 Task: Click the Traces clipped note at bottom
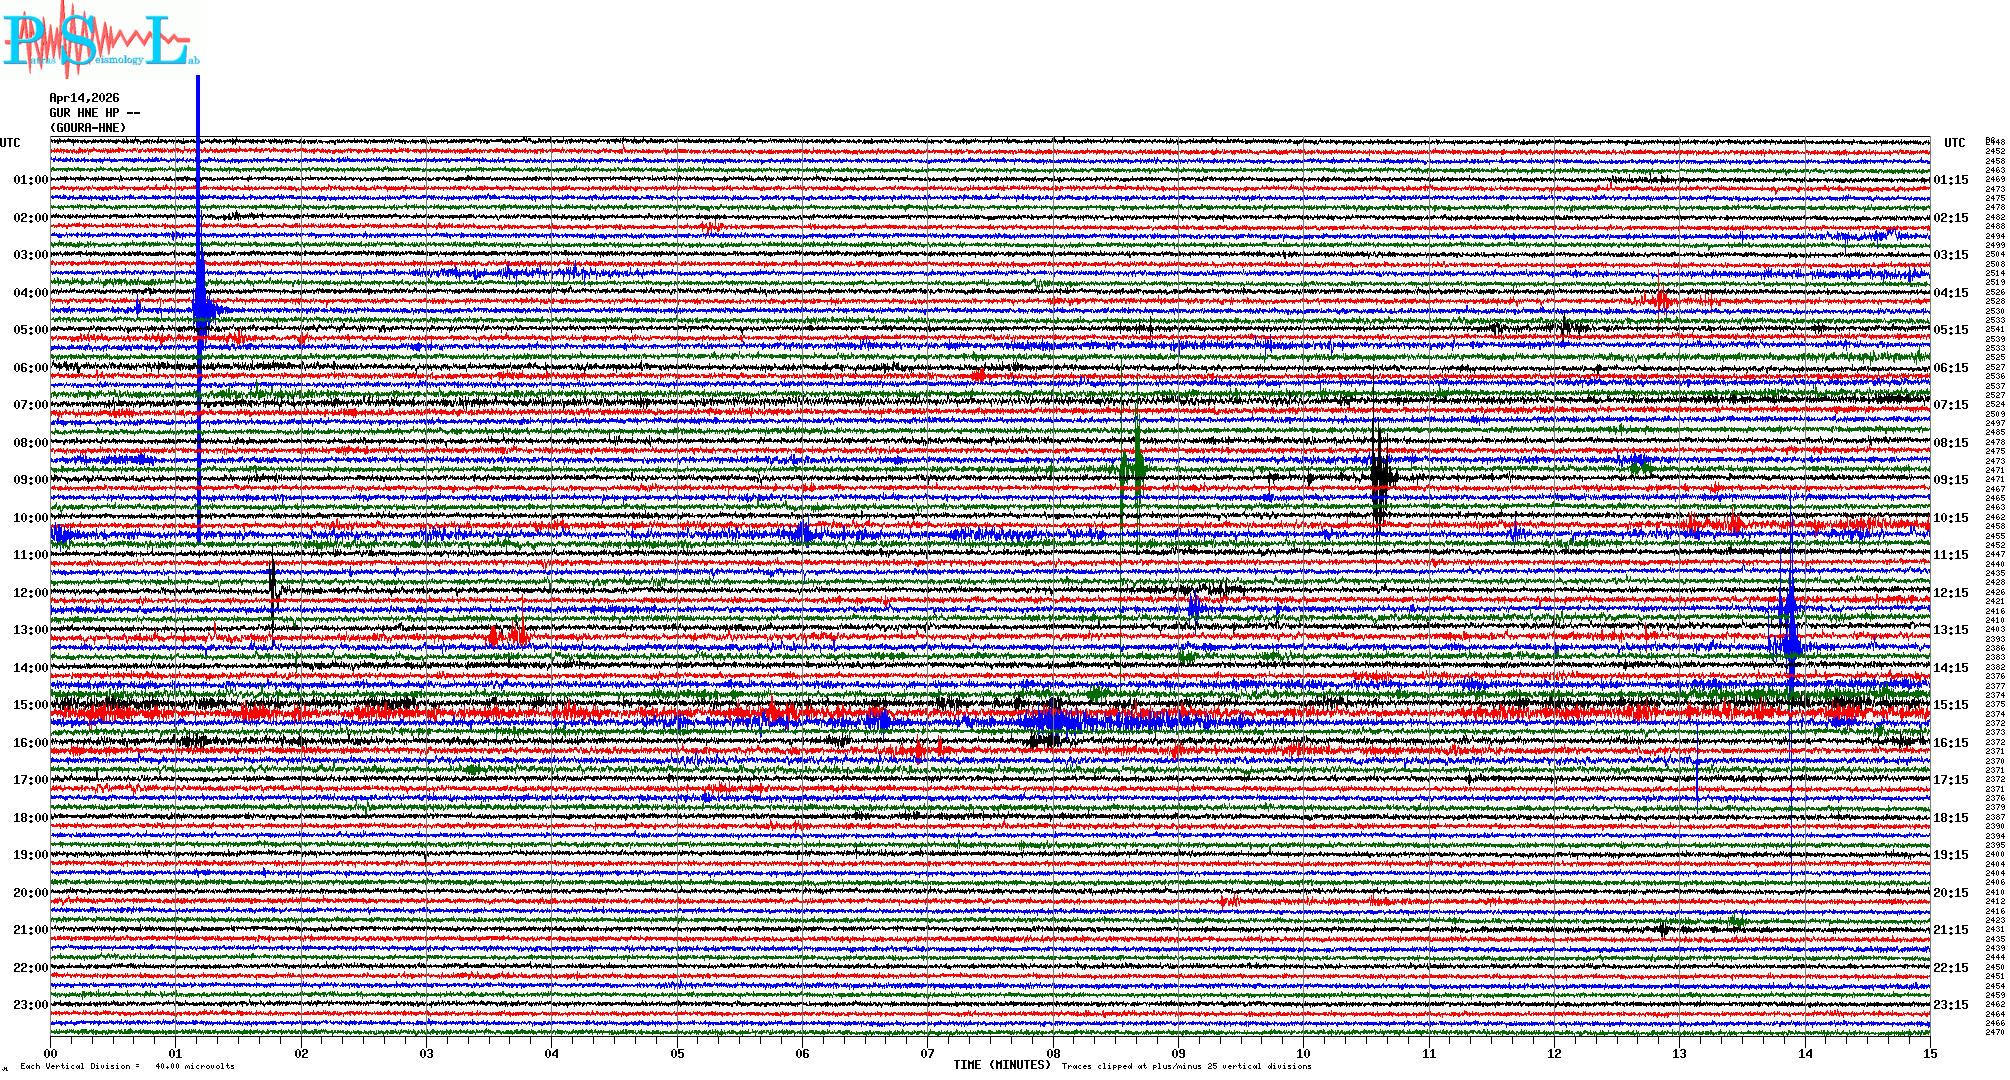pyautogui.click(x=1186, y=1066)
